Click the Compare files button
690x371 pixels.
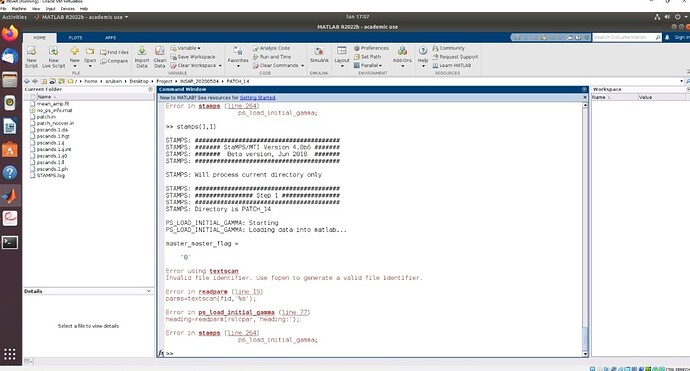coord(114,61)
